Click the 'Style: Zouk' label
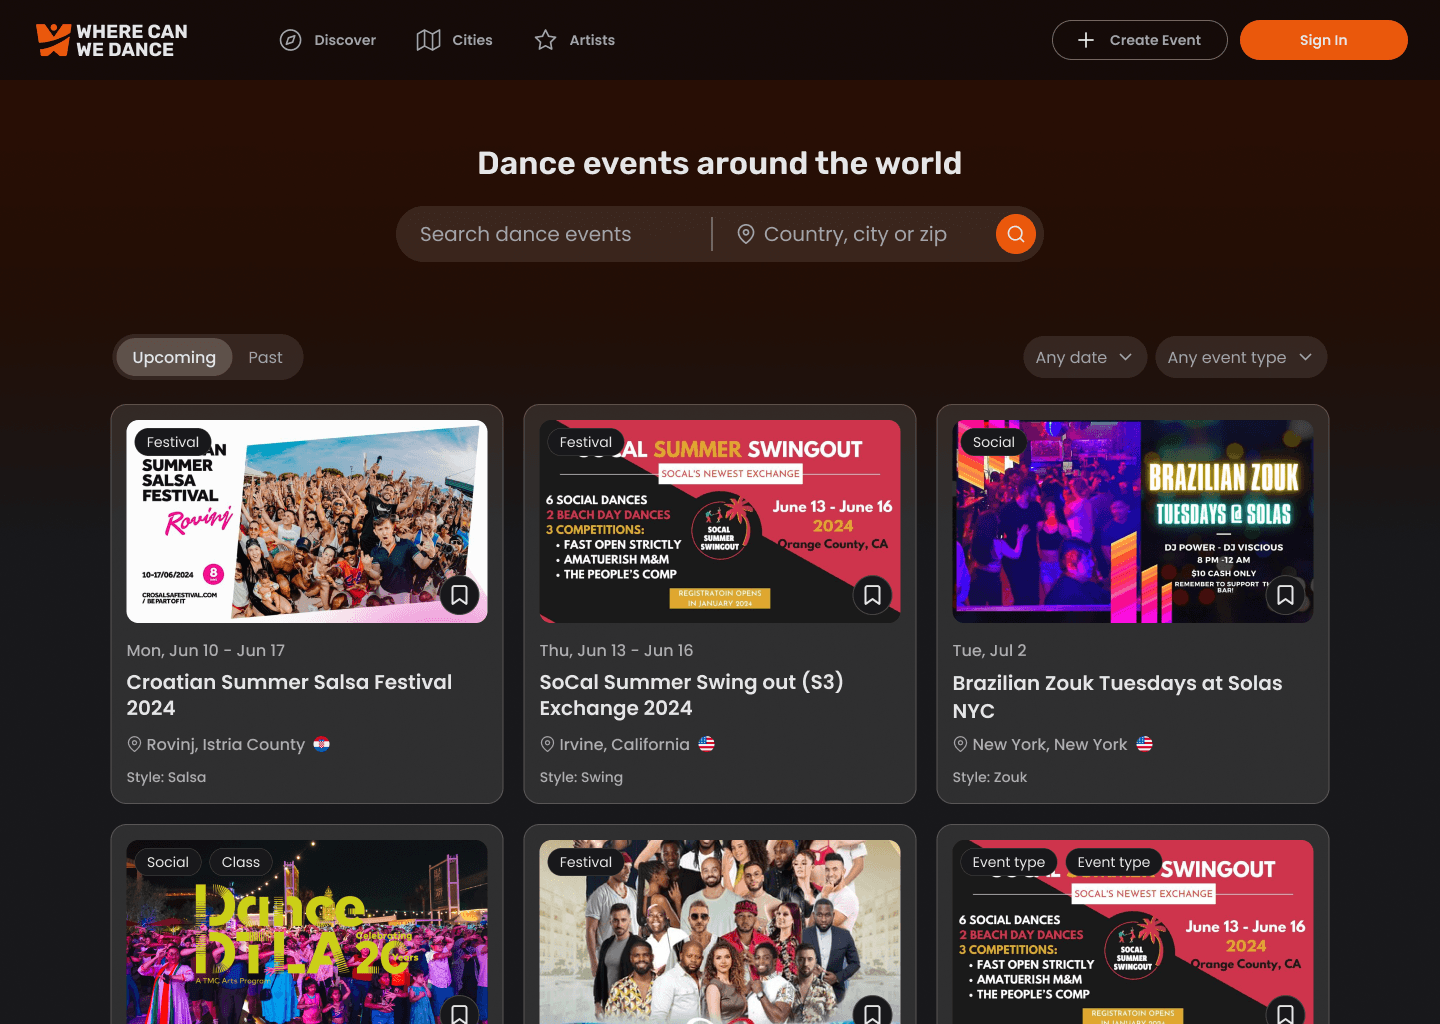This screenshot has height=1024, width=1440. tap(990, 777)
